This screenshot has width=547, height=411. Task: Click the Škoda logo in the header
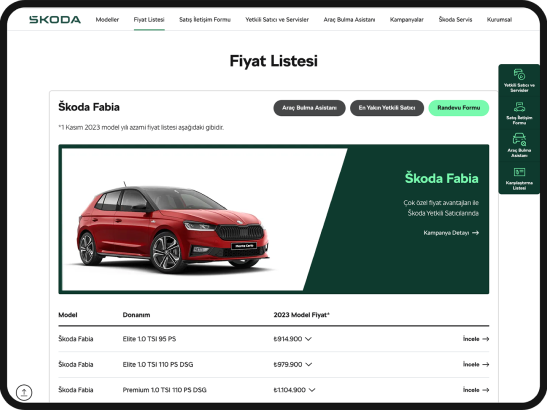[x=55, y=20]
